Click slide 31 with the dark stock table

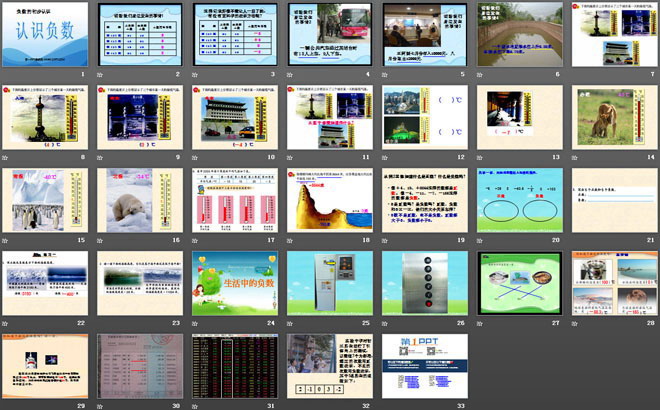click(232, 366)
